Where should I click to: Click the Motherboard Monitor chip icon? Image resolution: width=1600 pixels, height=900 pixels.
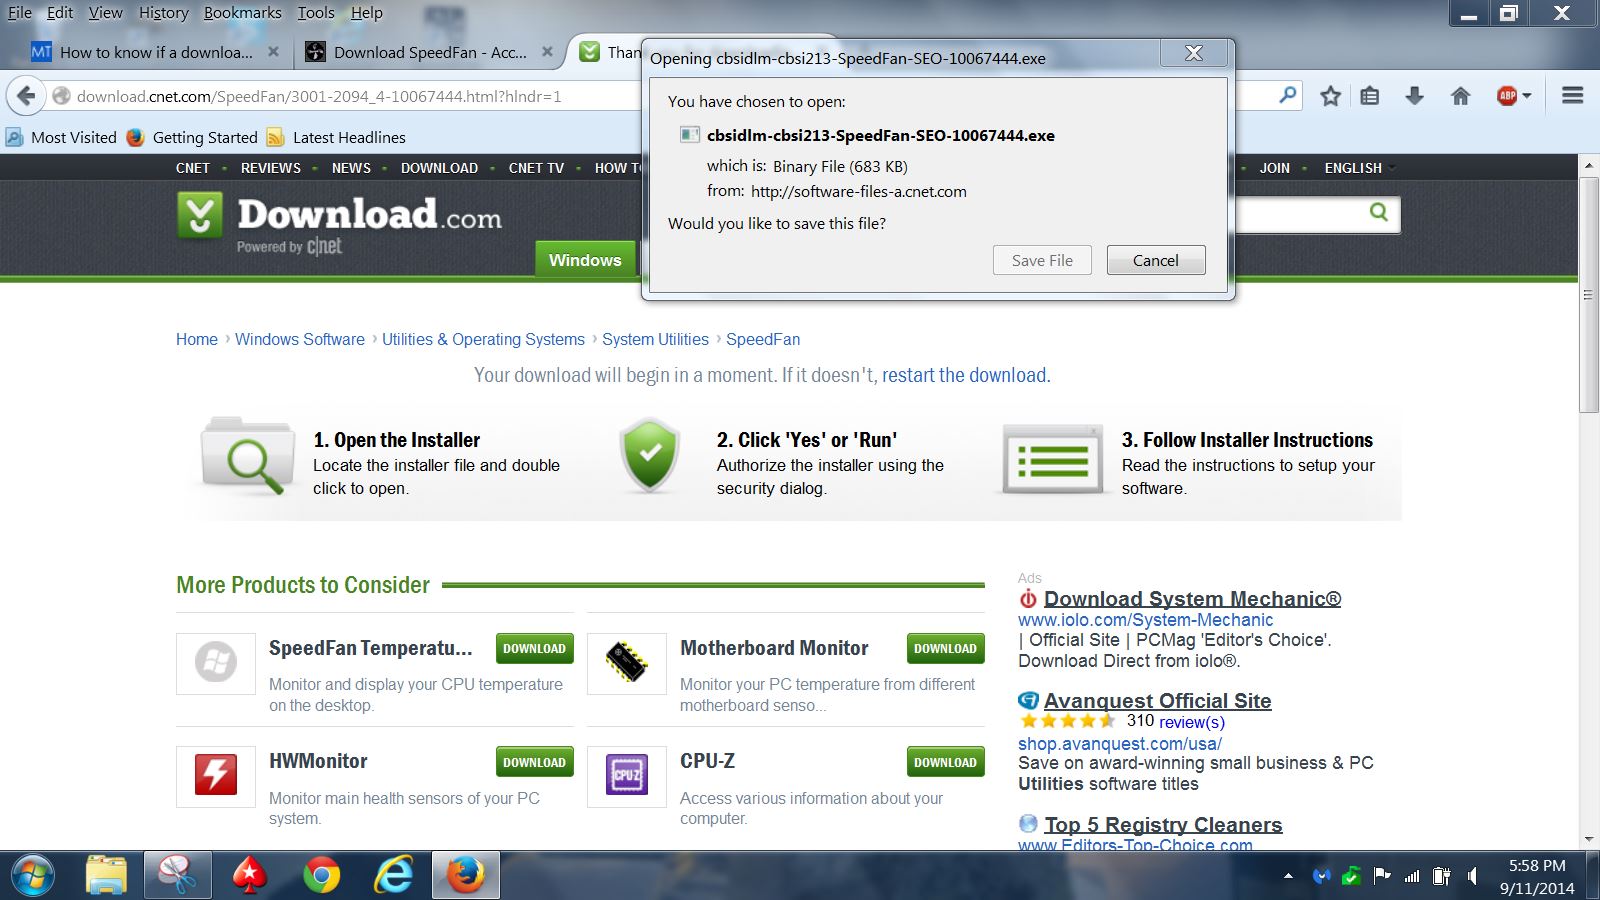627,663
